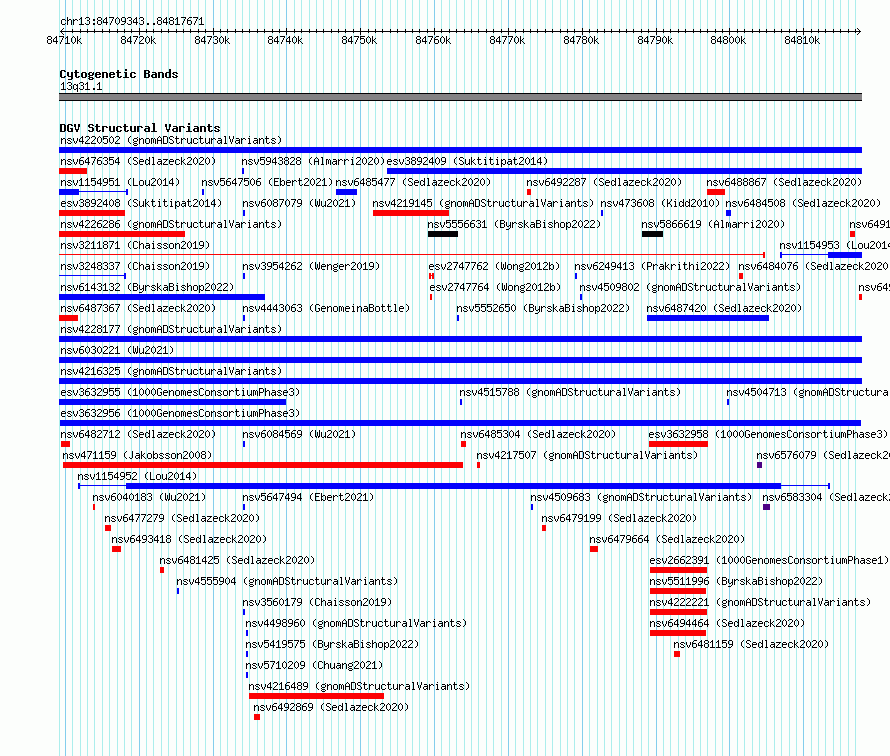Select purple marker under nsv6583304

[x=766, y=507]
